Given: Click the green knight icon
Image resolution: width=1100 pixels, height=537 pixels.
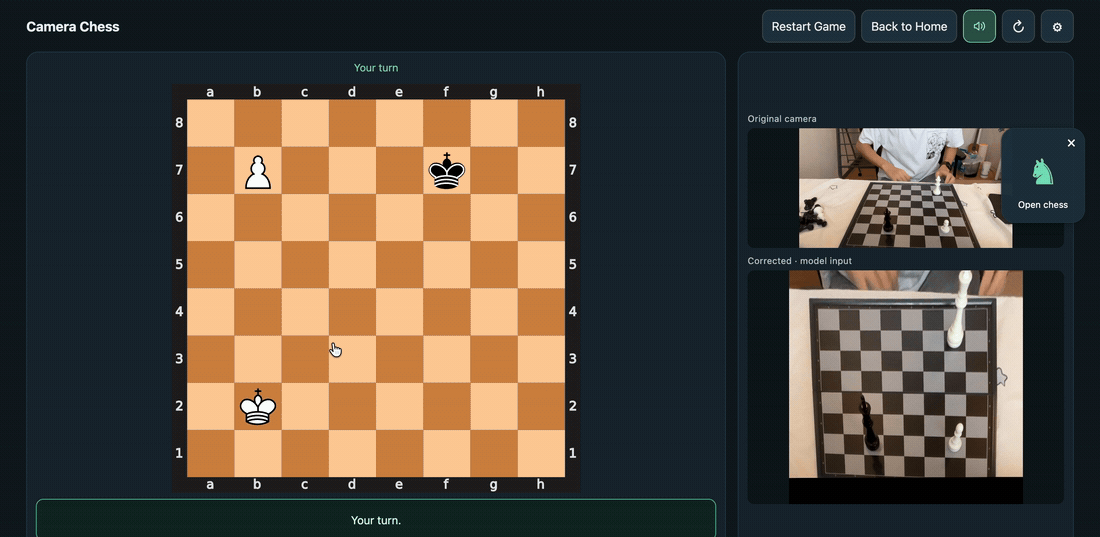Looking at the screenshot, I should (1042, 172).
